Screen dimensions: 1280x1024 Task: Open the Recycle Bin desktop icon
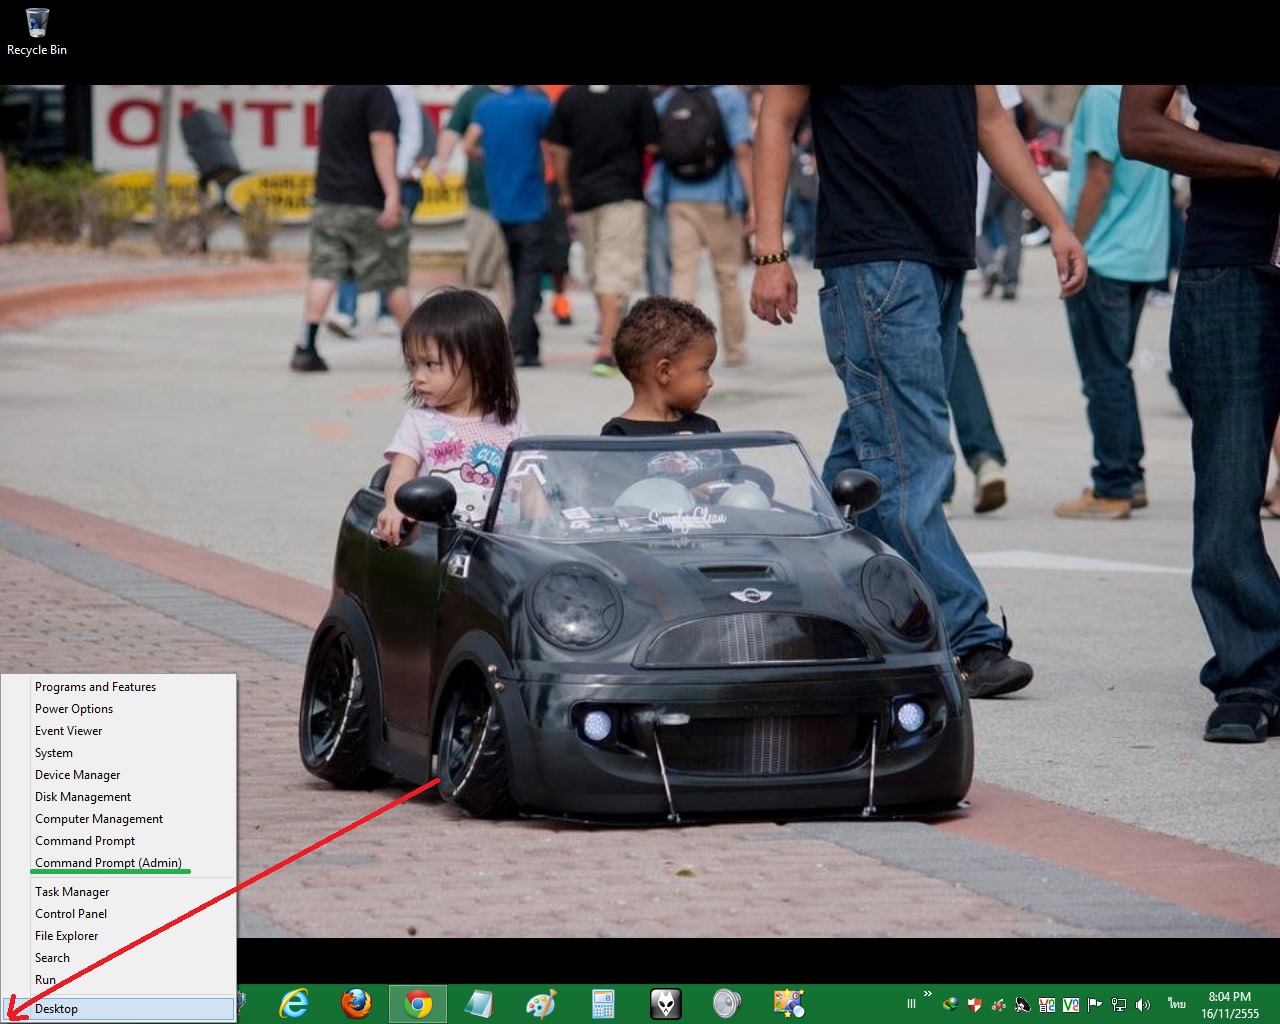click(37, 32)
